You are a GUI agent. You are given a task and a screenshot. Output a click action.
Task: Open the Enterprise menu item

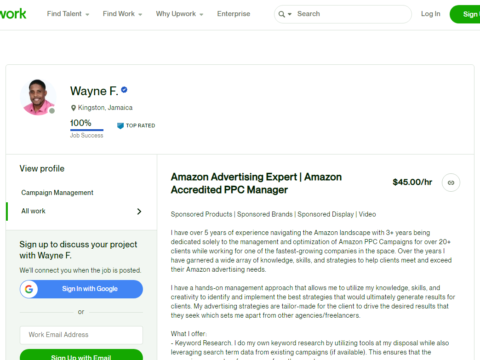tap(234, 14)
